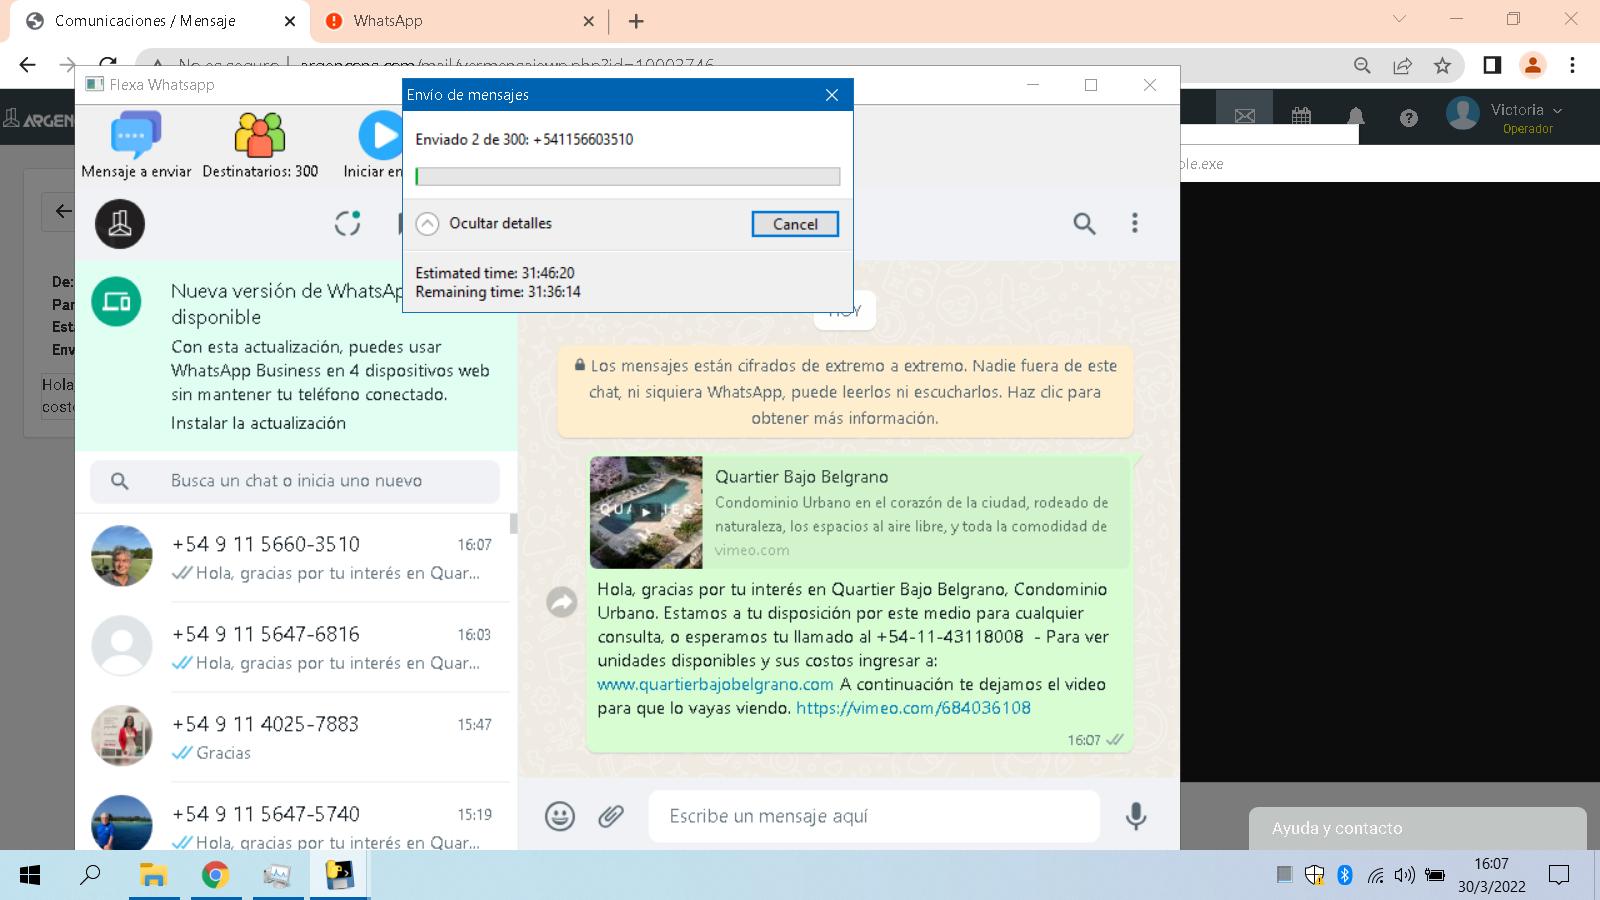Image resolution: width=1600 pixels, height=900 pixels.
Task: Focus the Escribe un mensaje aquí field
Action: point(874,816)
